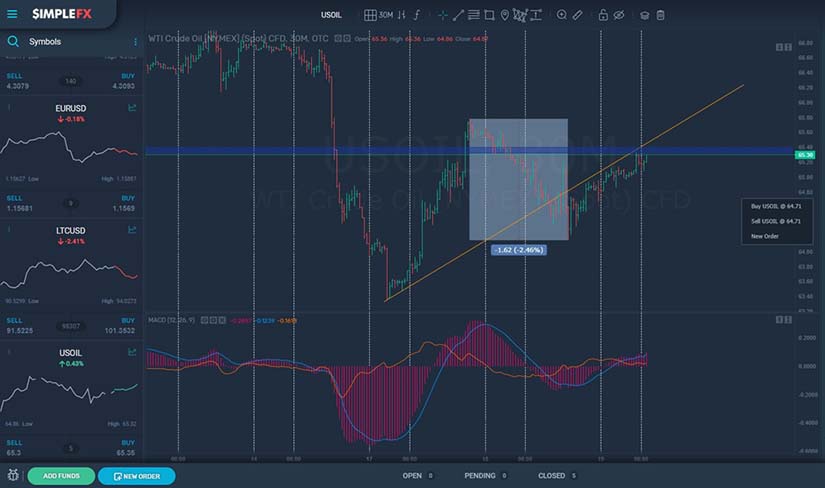Choose Sell USOIL @ 64.71 menu item

[x=776, y=221]
